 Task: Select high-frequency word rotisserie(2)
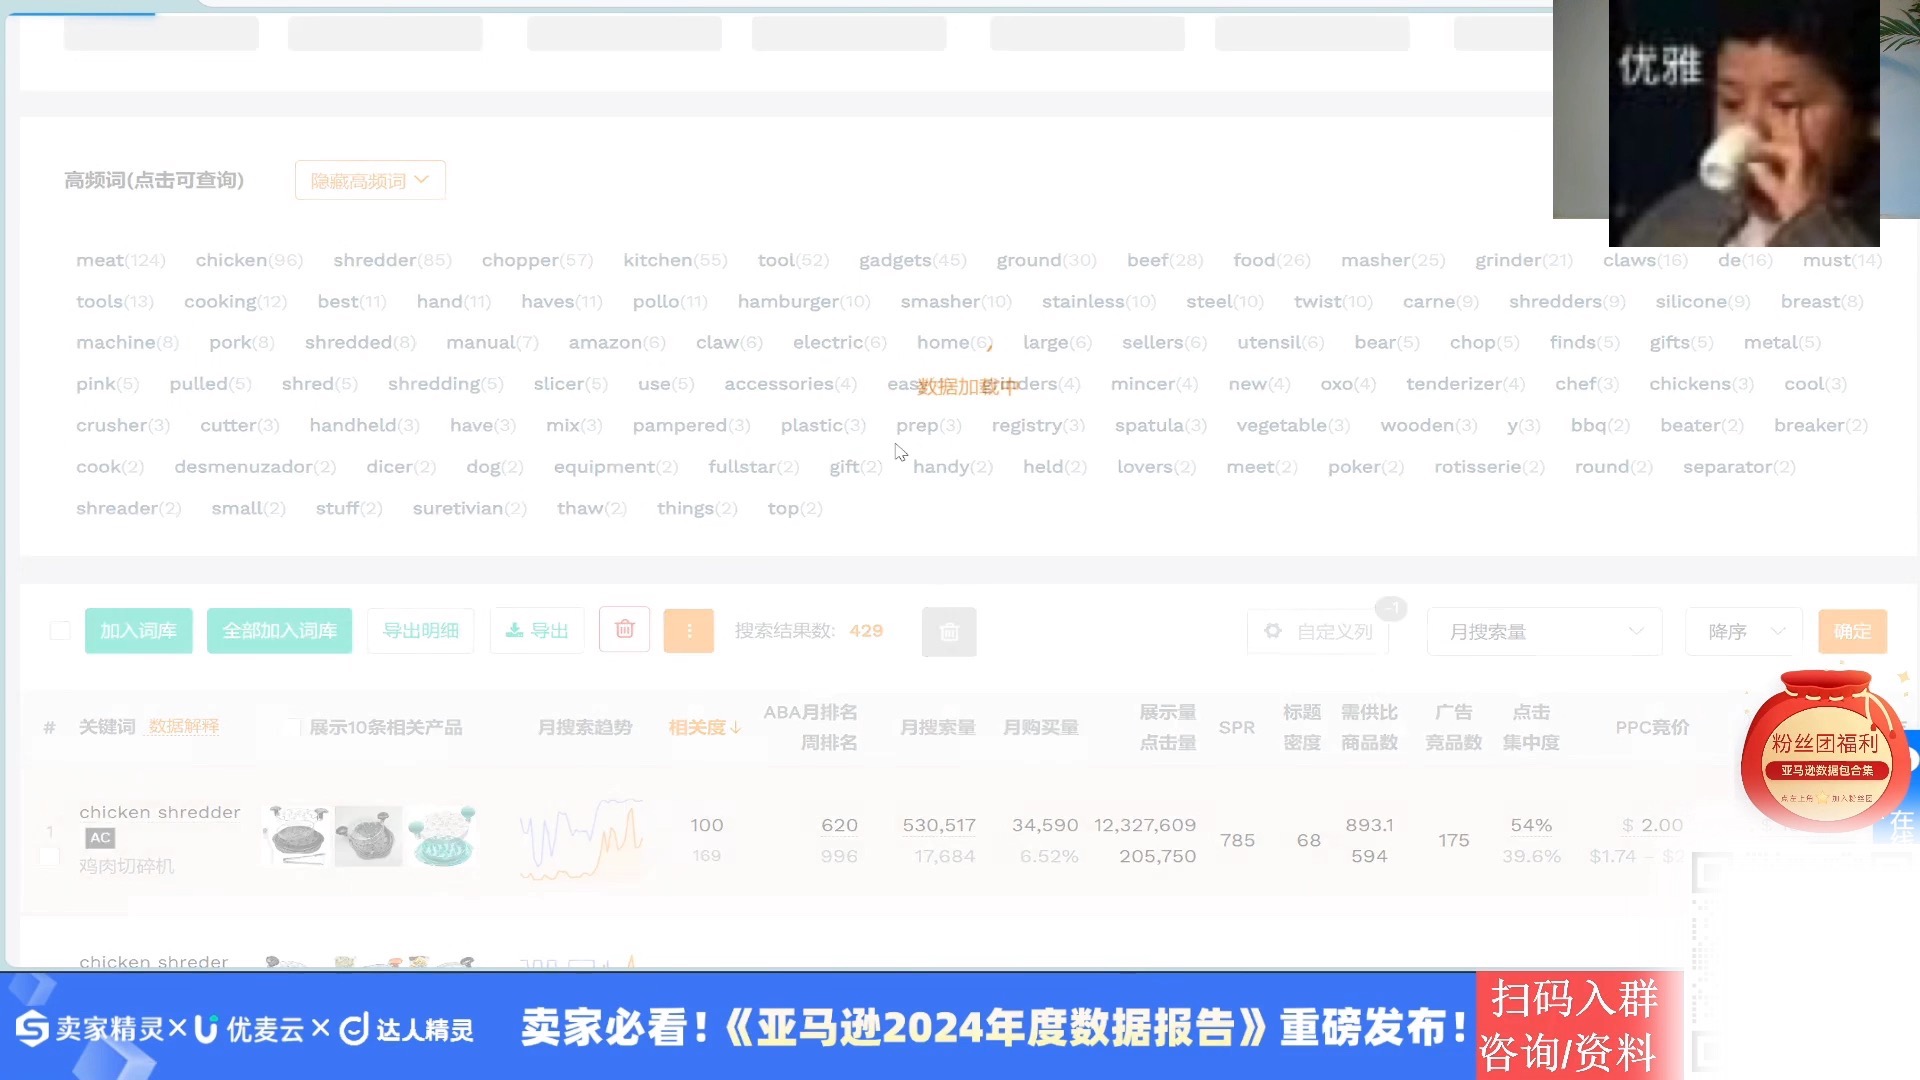[x=1489, y=467]
